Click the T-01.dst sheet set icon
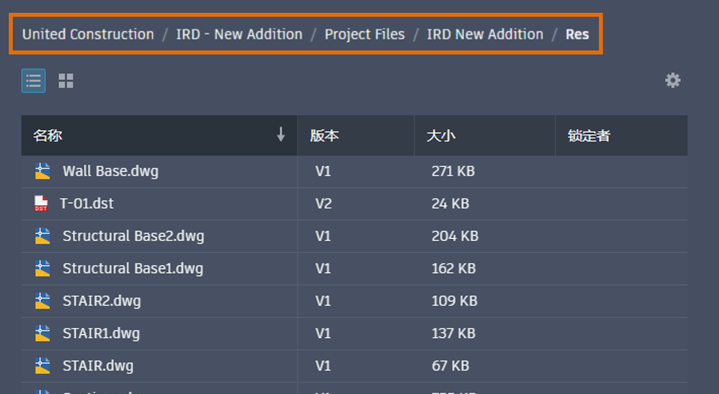The width and height of the screenshot is (719, 394). [41, 204]
